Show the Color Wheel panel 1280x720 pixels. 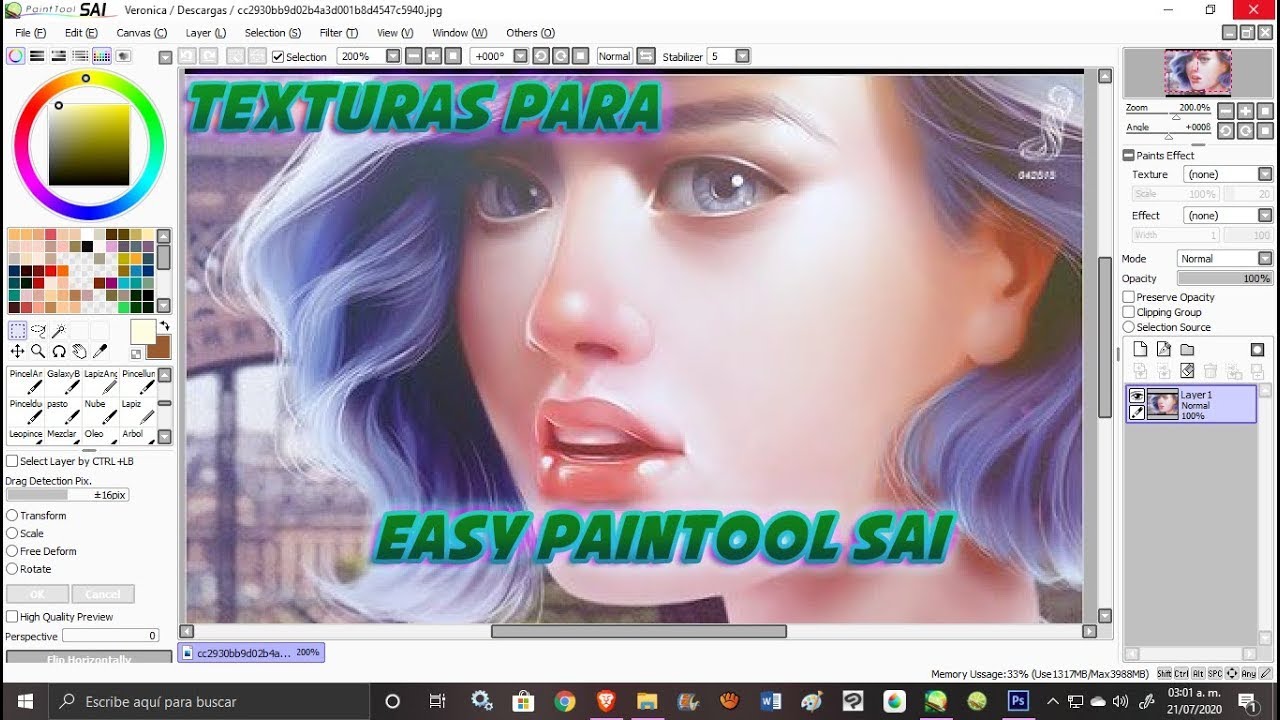click(16, 56)
